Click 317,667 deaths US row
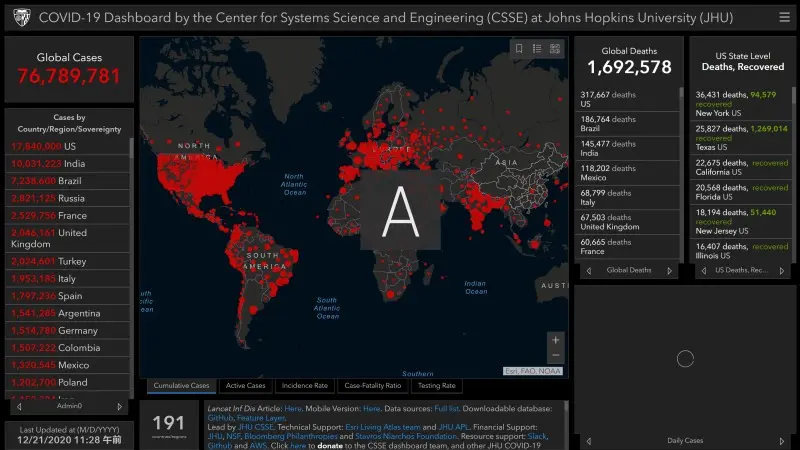 click(628, 99)
